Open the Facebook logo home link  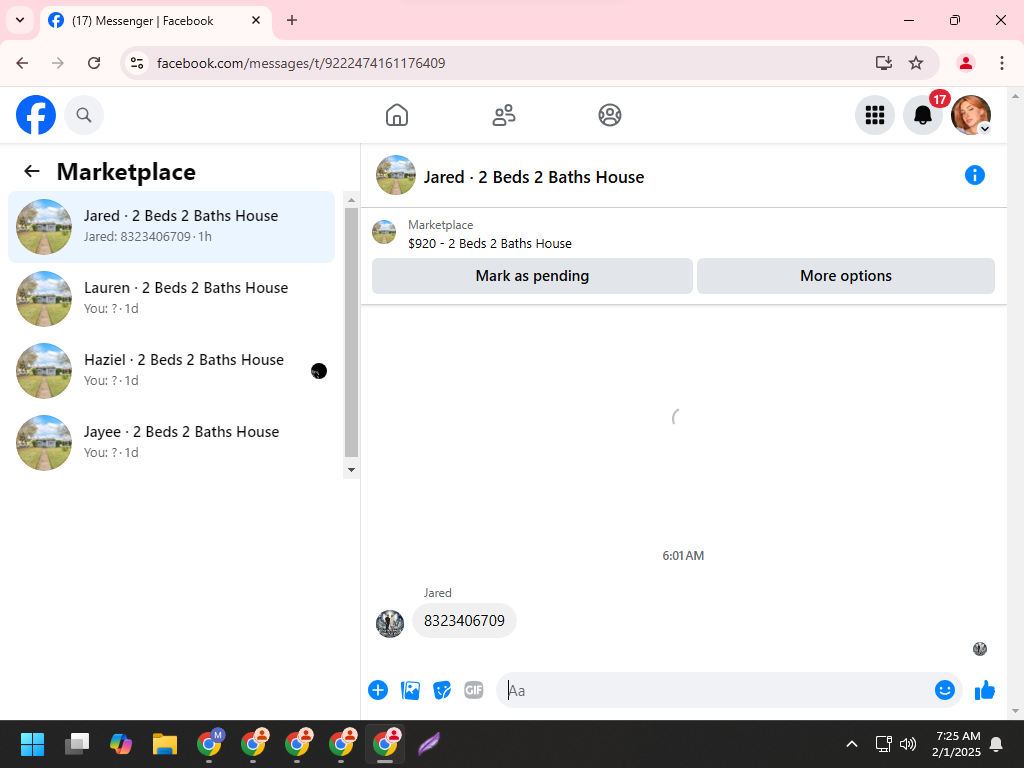(36, 115)
